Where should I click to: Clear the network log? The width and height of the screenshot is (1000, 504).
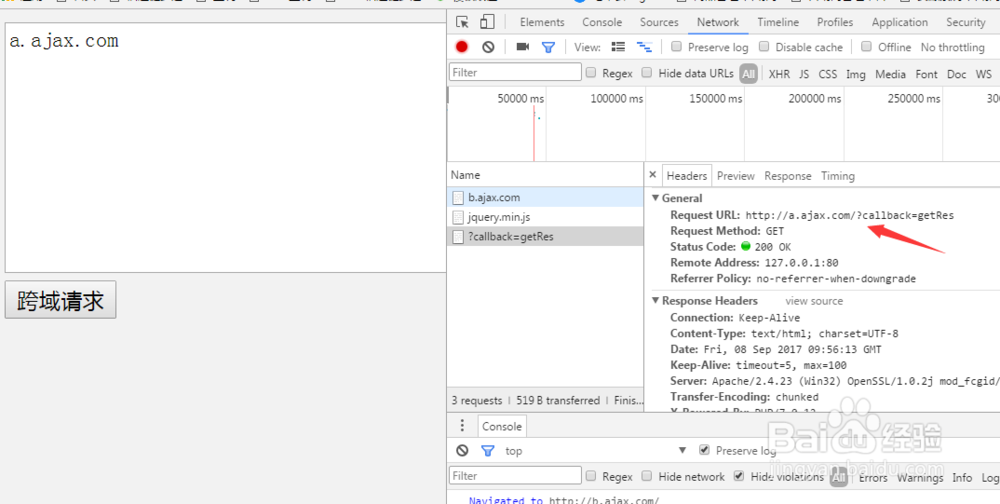[x=488, y=47]
